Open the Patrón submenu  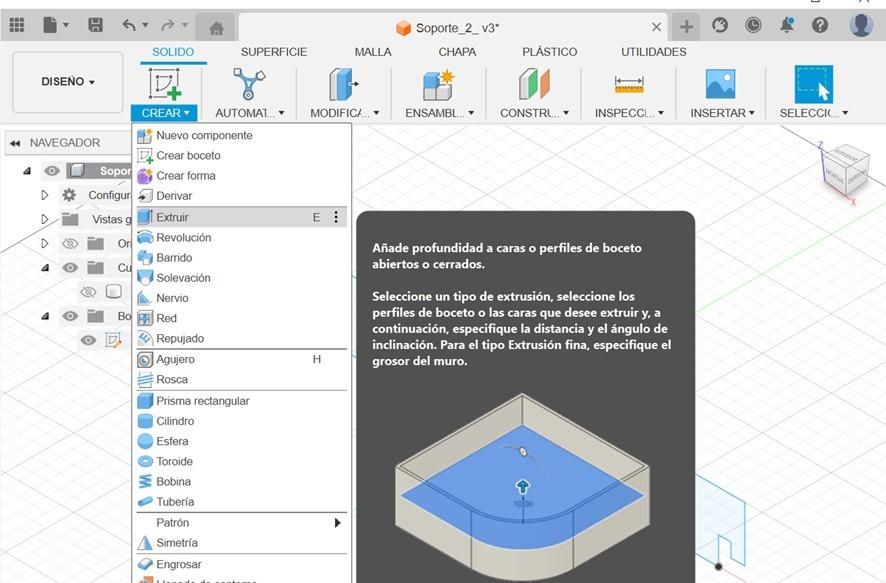point(241,523)
